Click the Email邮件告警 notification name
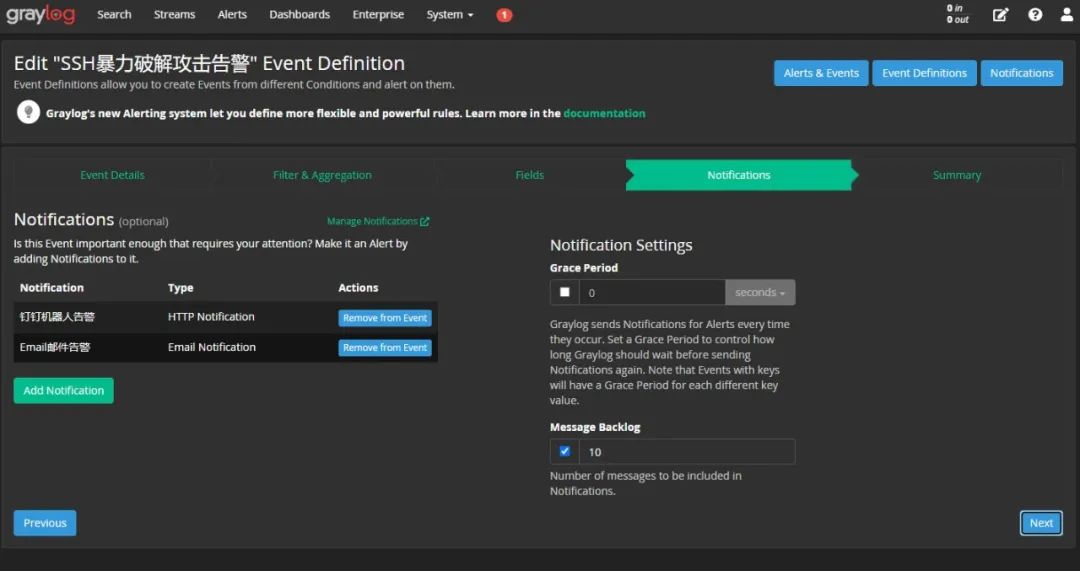Screen dimensions: 1080x571 (55, 347)
